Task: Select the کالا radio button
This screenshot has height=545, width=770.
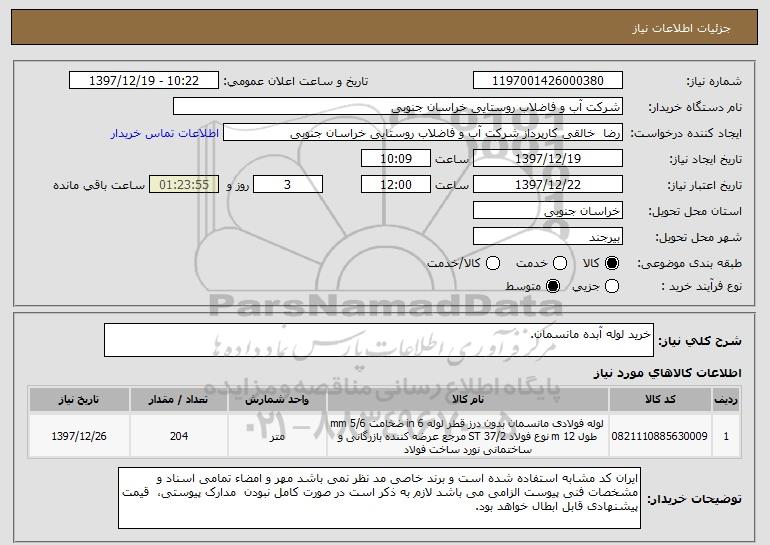Action: (612, 263)
